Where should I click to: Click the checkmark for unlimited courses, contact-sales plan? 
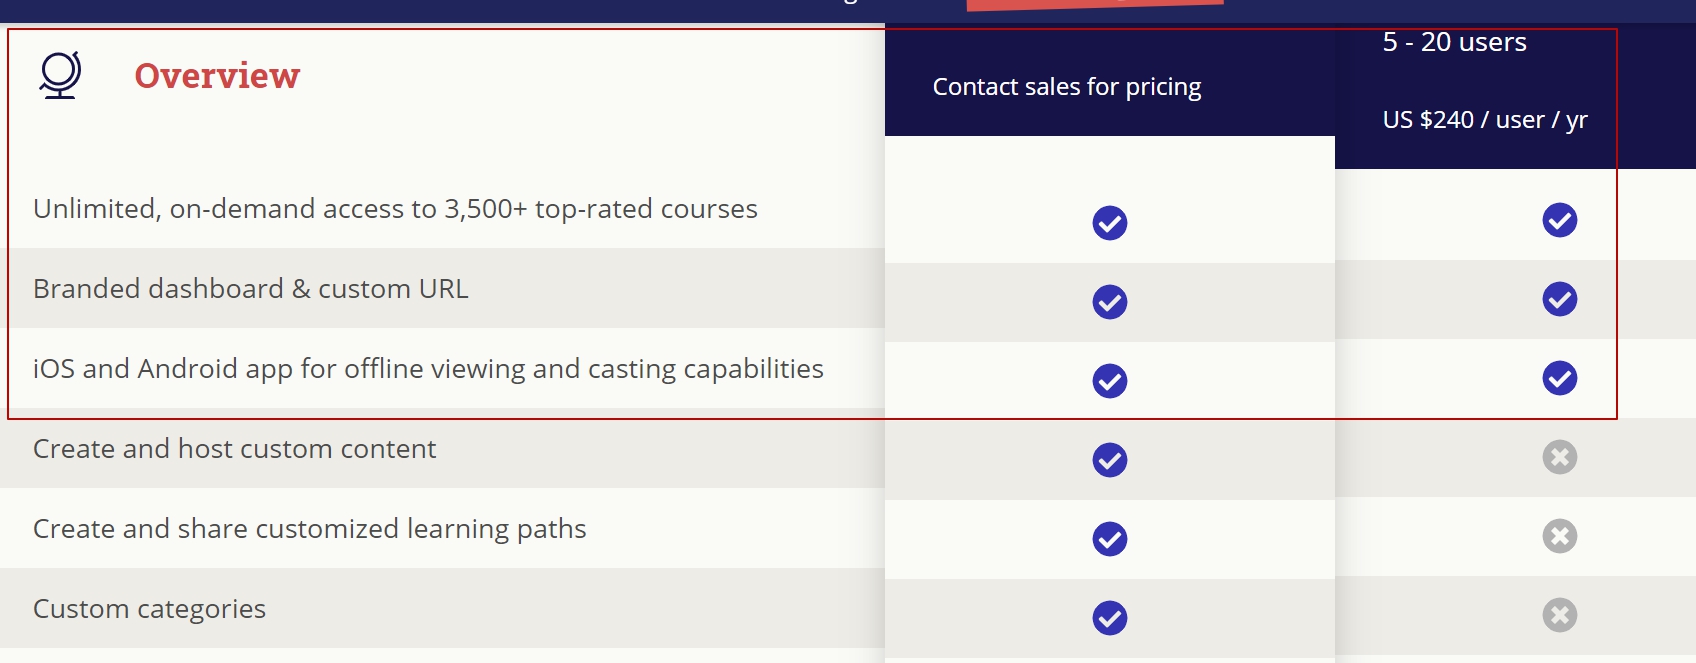[1109, 223]
